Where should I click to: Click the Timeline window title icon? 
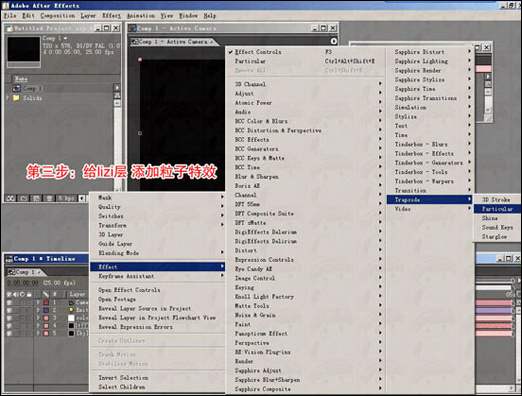tap(9, 259)
